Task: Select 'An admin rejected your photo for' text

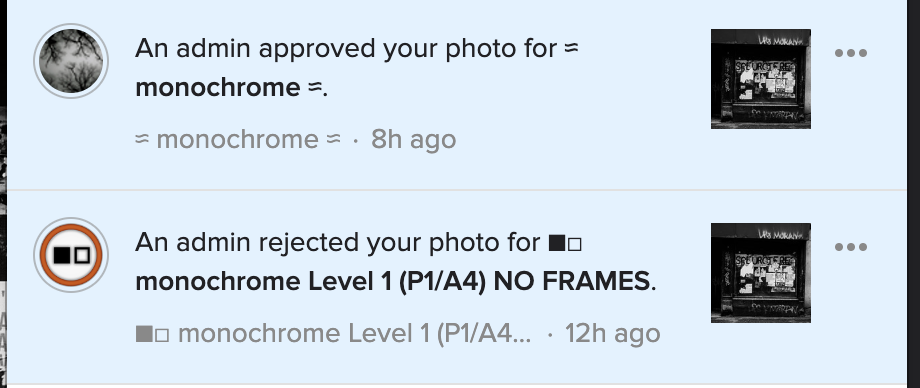Action: [338, 243]
